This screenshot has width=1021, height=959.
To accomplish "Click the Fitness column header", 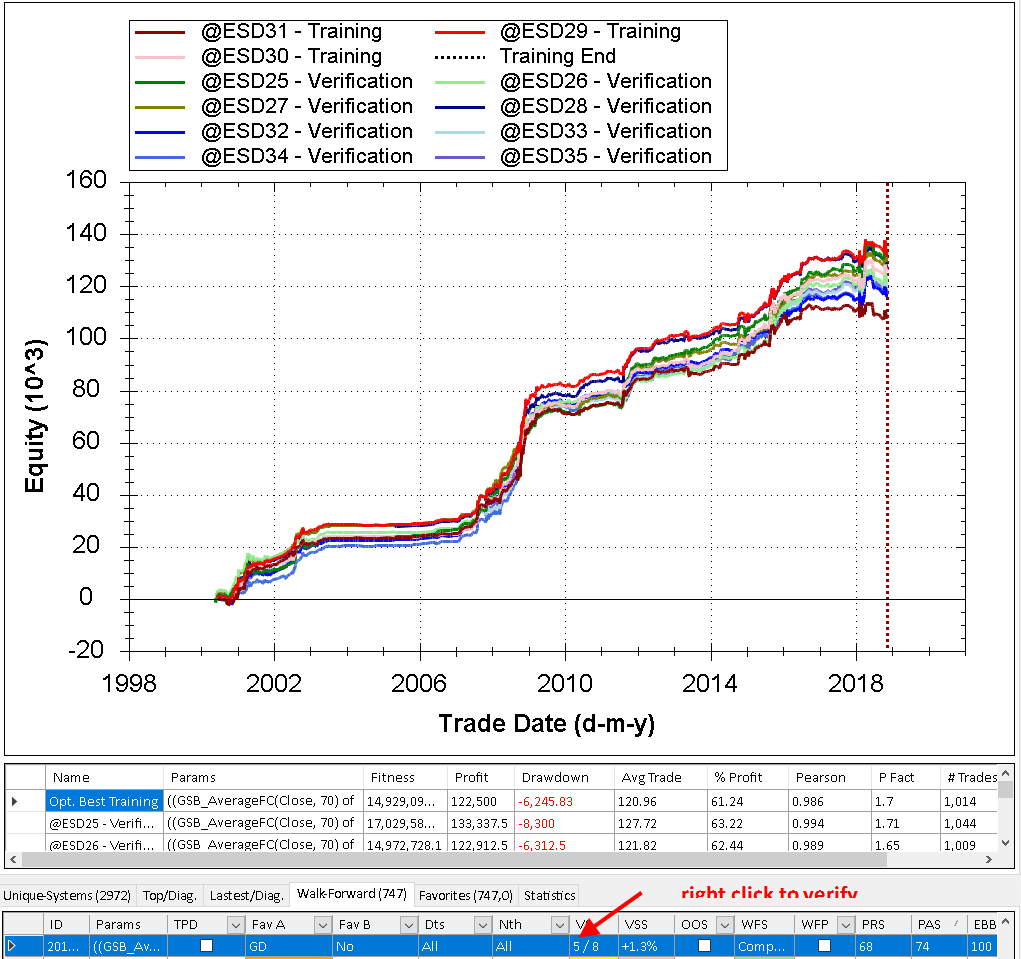I will (392, 777).
